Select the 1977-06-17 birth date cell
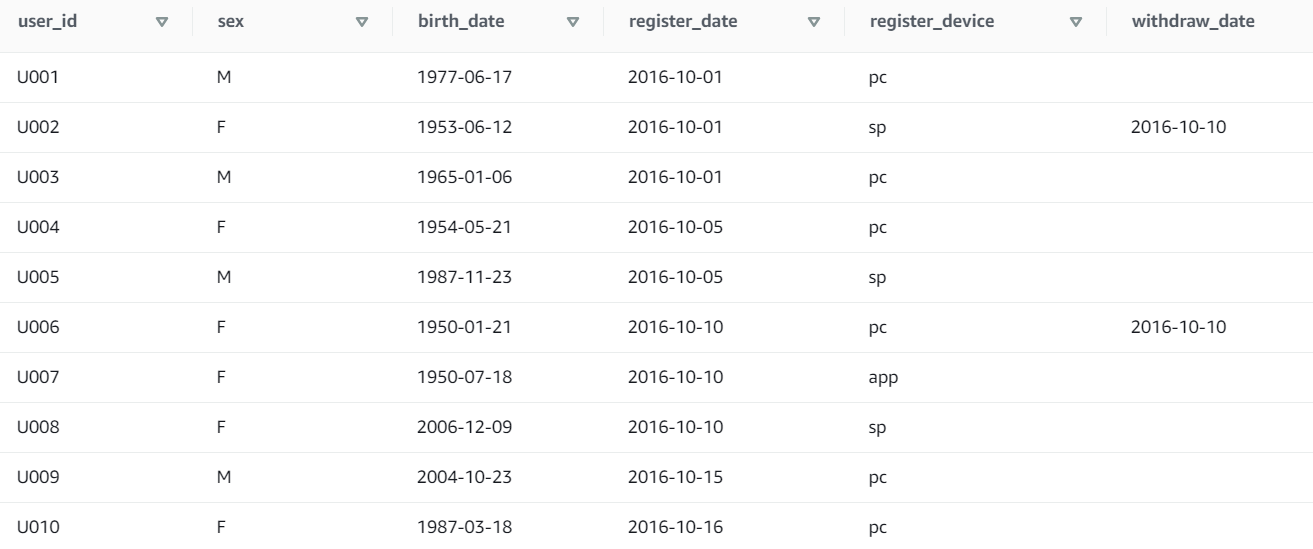Image resolution: width=1313 pixels, height=549 pixels. pos(464,78)
